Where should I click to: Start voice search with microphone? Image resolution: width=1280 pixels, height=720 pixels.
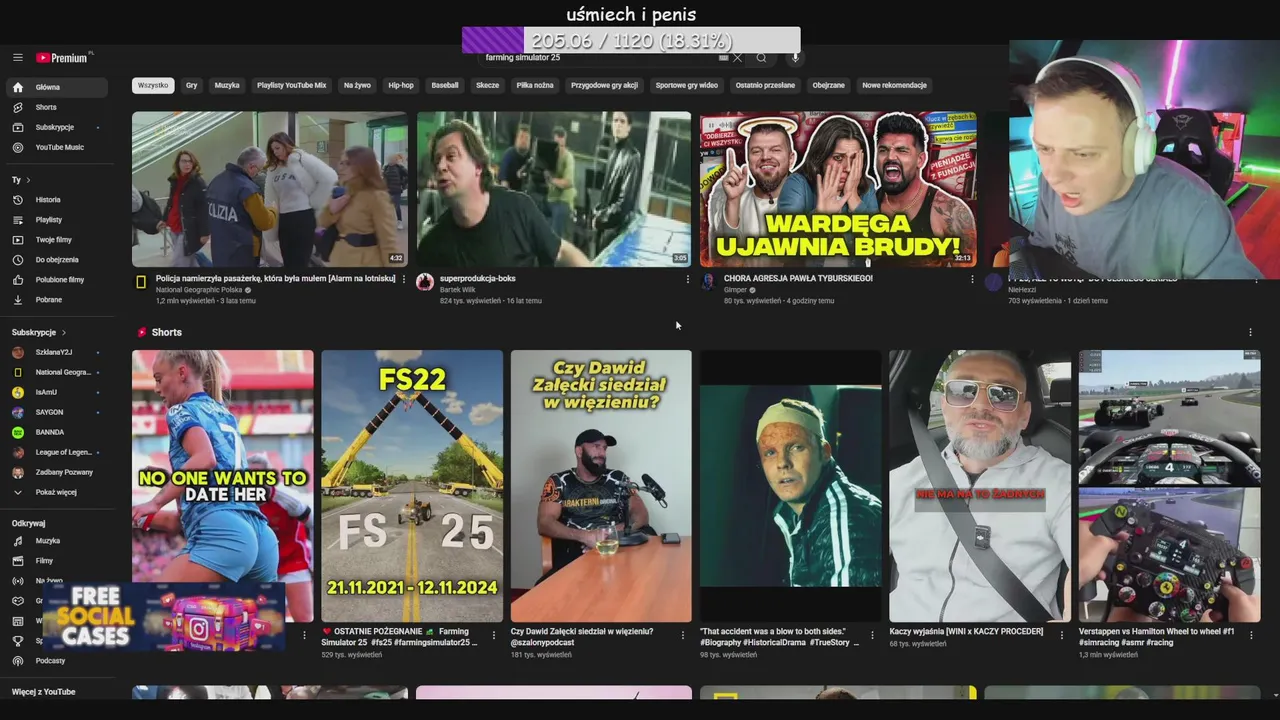[795, 58]
